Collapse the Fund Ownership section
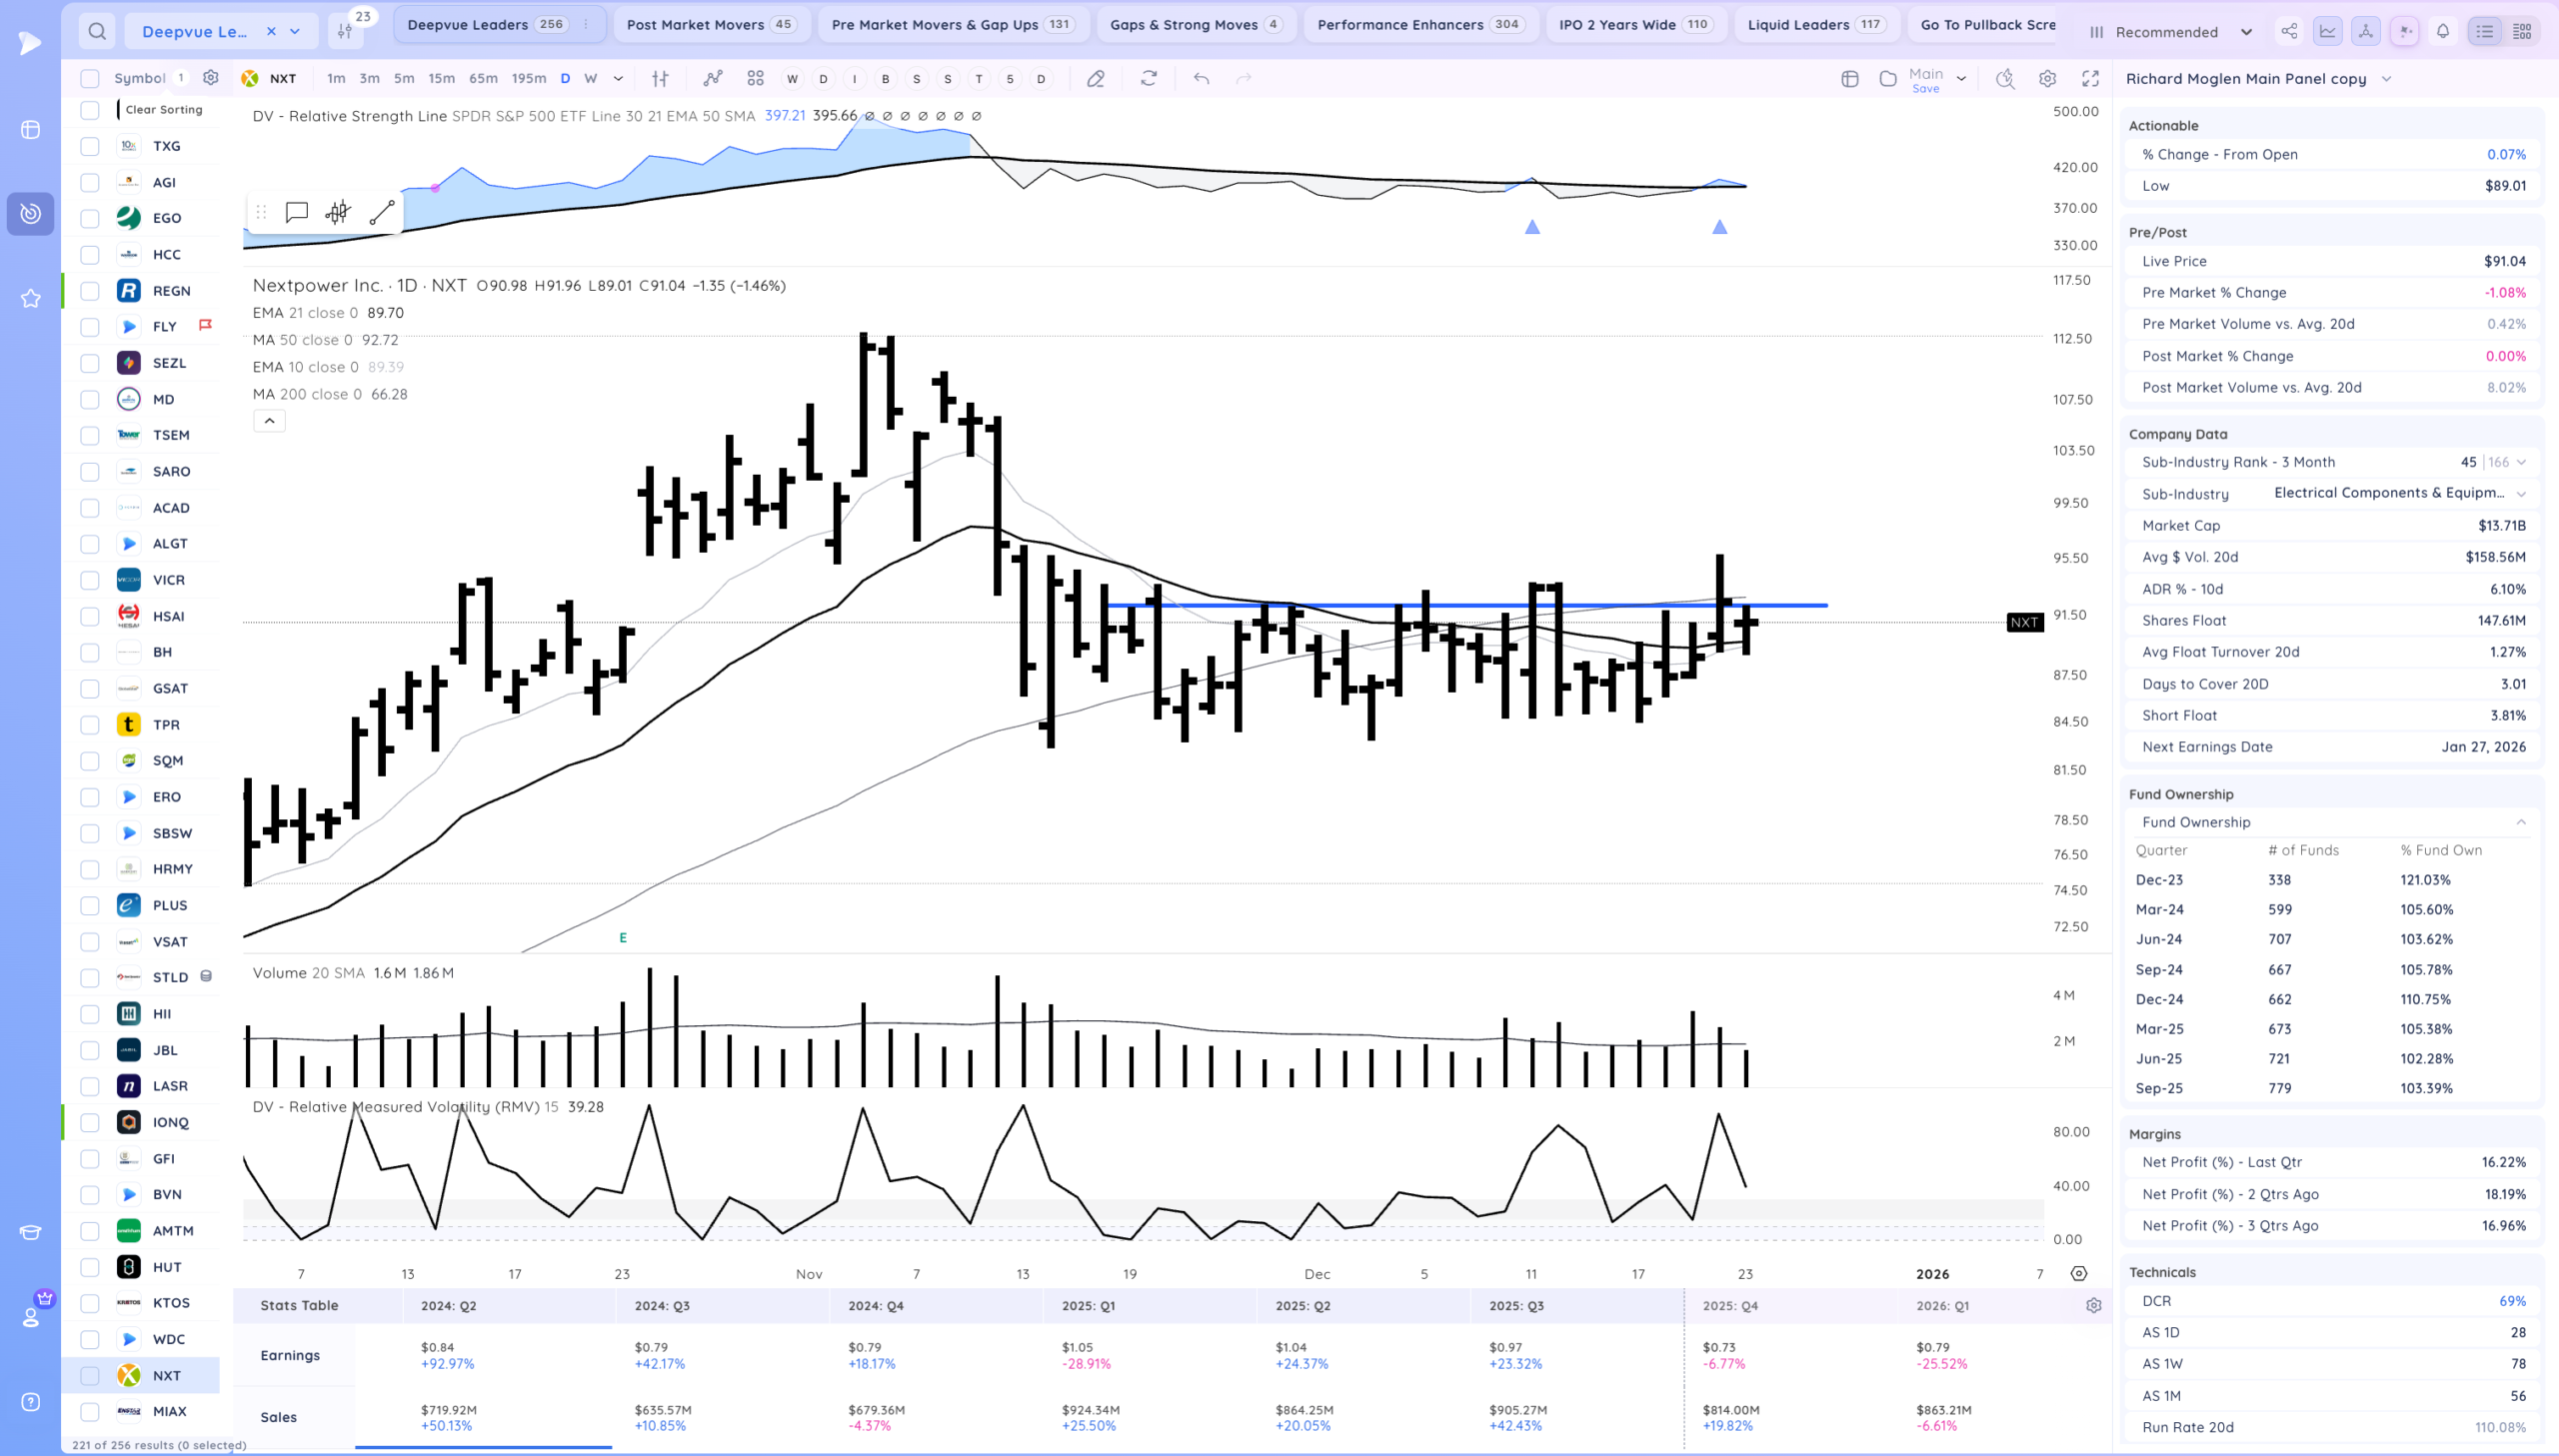Screen dimensions: 2559x1456 (x=2520, y=822)
